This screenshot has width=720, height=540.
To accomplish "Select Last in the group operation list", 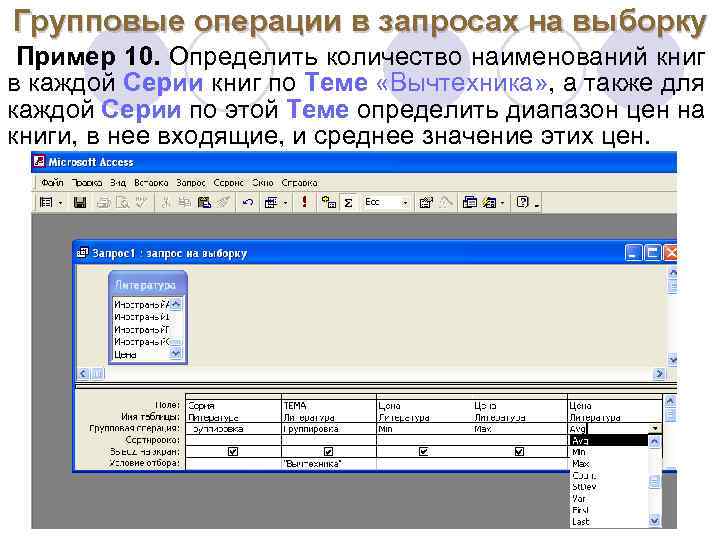I will click(x=608, y=522).
